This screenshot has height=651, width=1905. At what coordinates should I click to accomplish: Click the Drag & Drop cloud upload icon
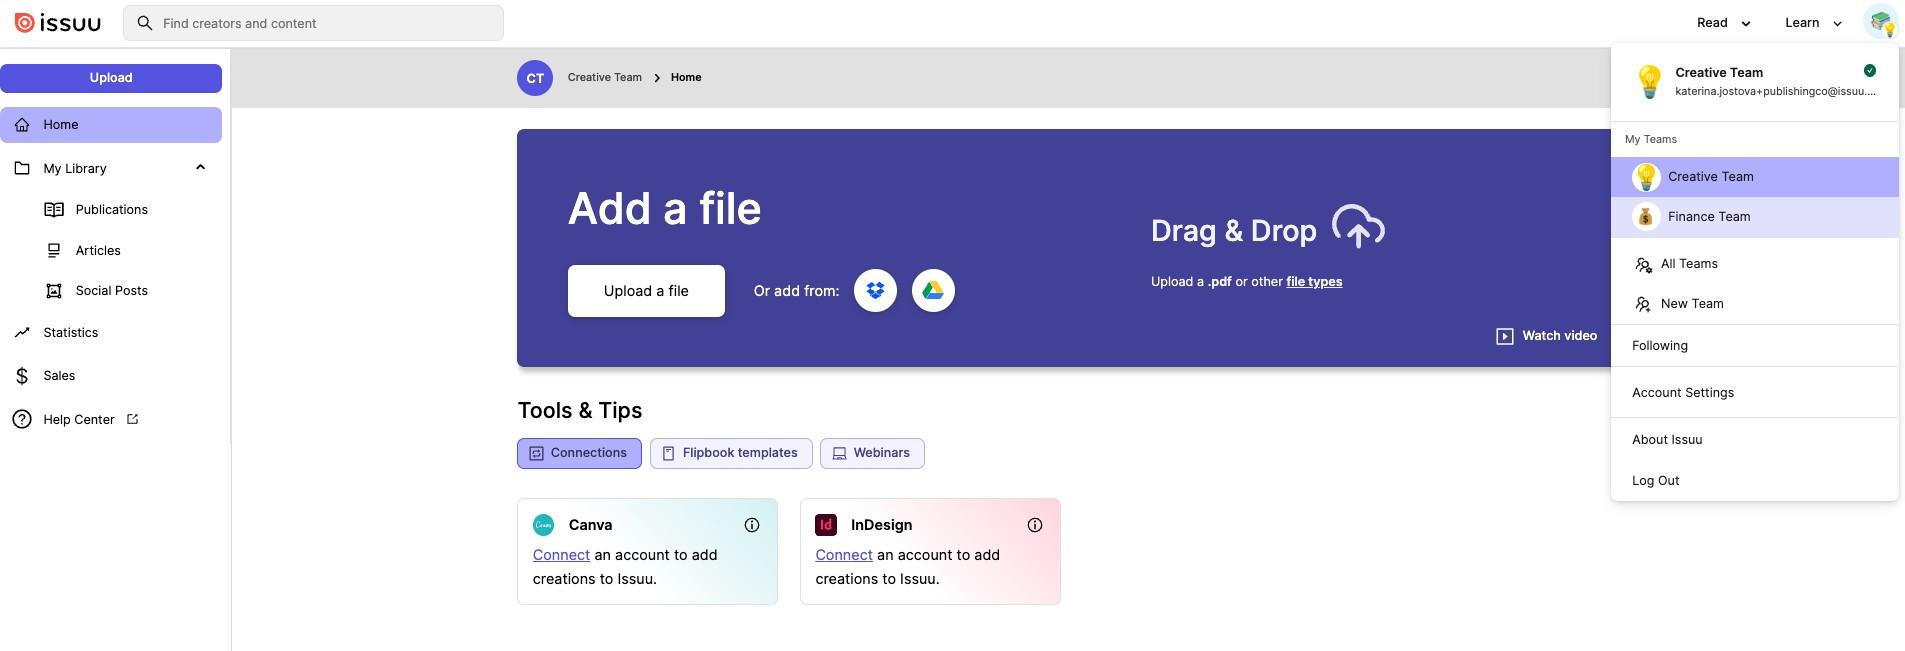tap(1358, 226)
